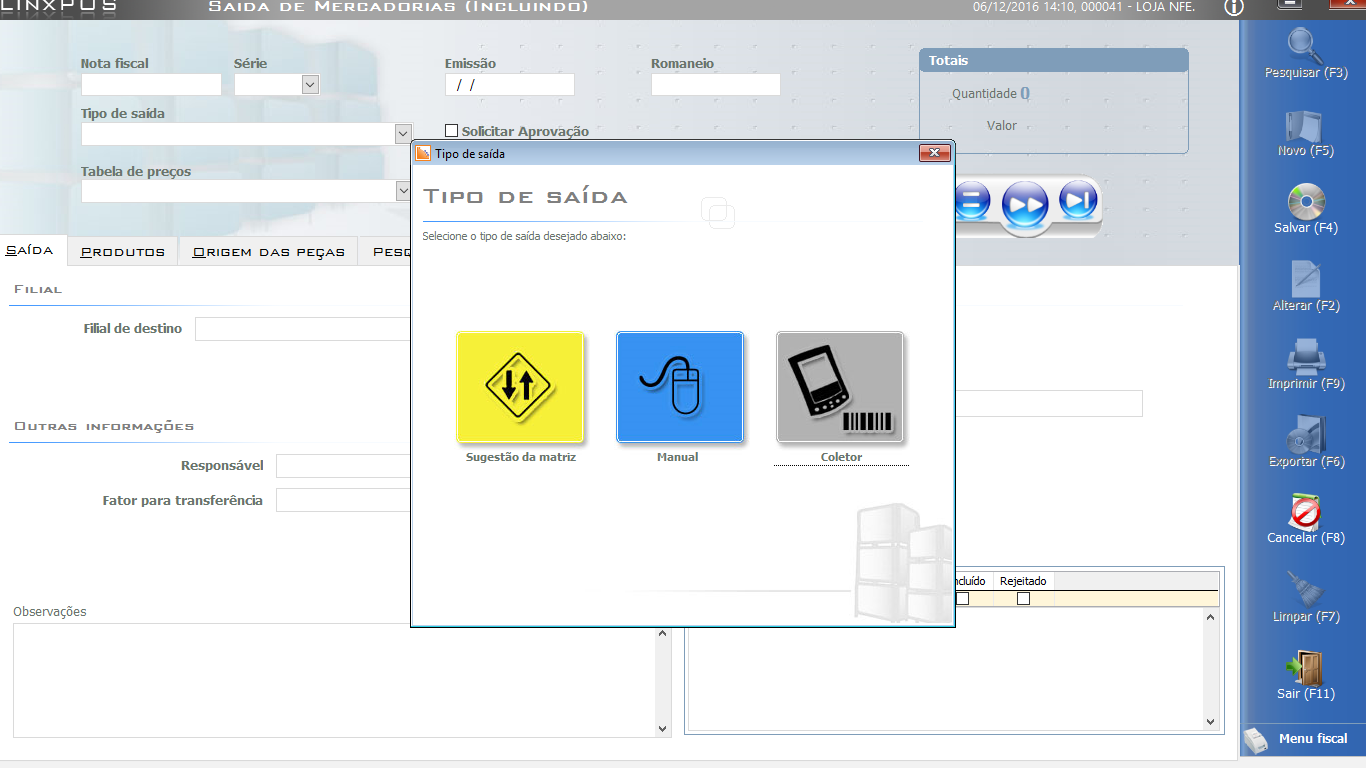This screenshot has height=768, width=1366.
Task: Choose the blue Manual mouse tile
Action: 680,387
